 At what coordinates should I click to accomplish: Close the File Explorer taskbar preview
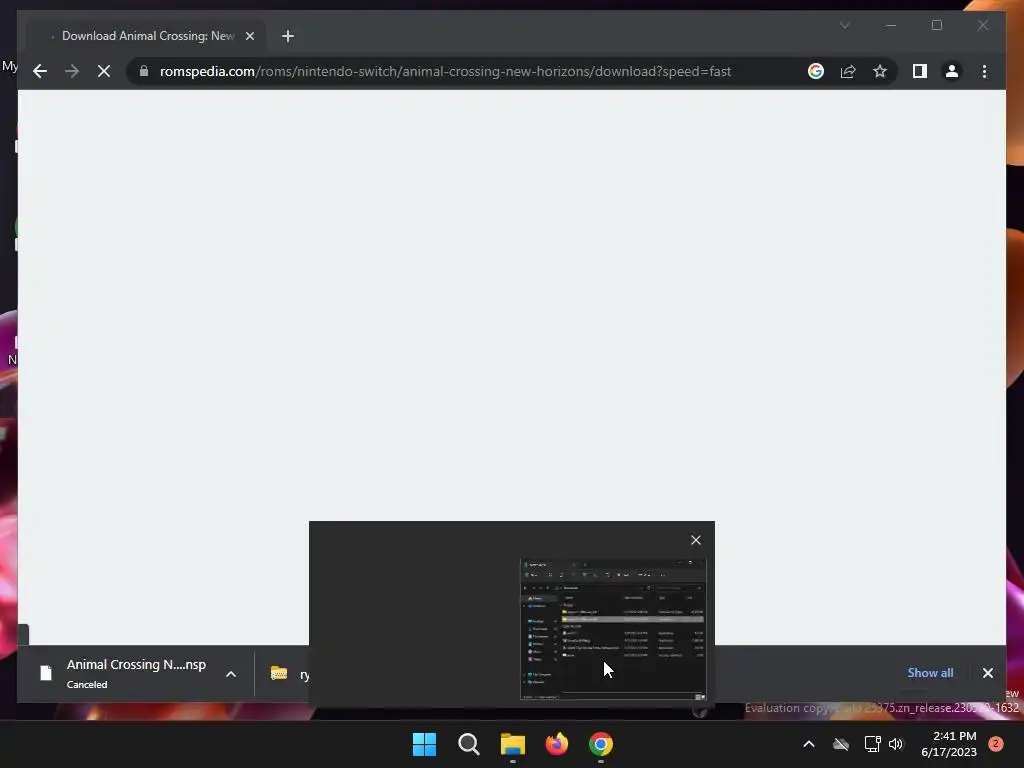click(x=696, y=540)
